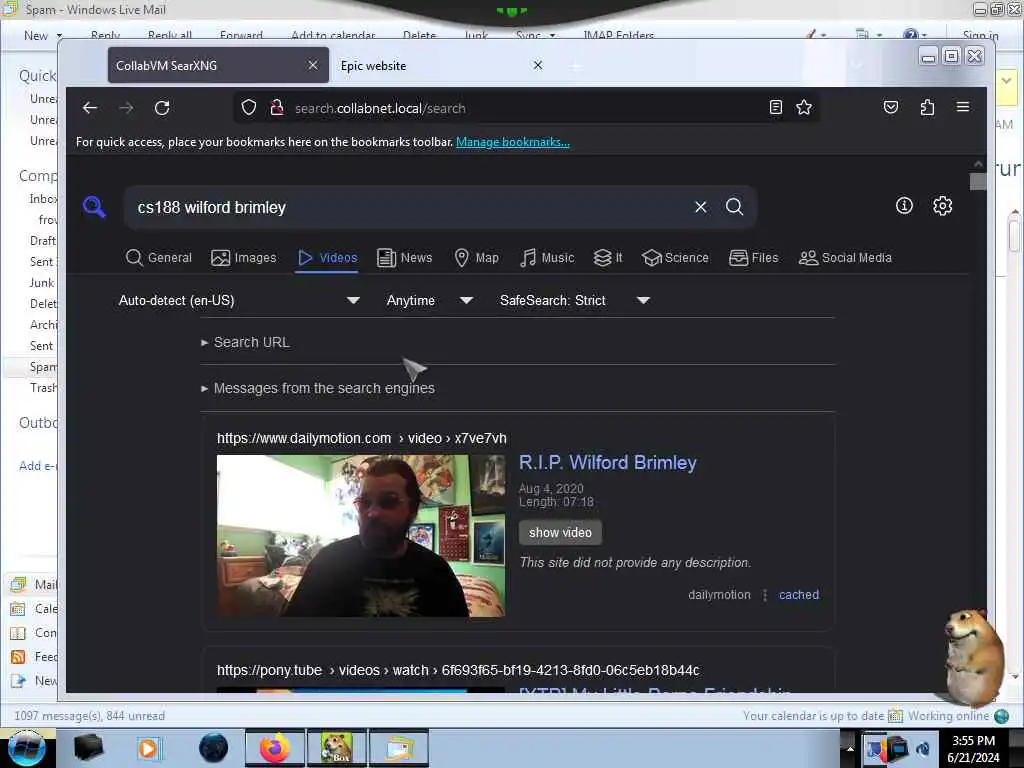Expand the Search URL section
This screenshot has height=768, width=1024.
[x=246, y=342]
